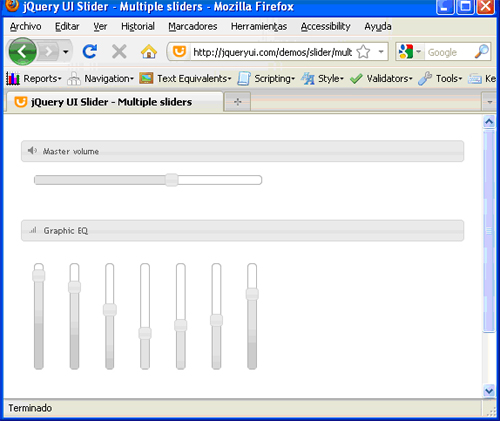Image resolution: width=500 pixels, height=421 pixels.
Task: Go back using the green Back arrow
Action: pyautogui.click(x=22, y=52)
